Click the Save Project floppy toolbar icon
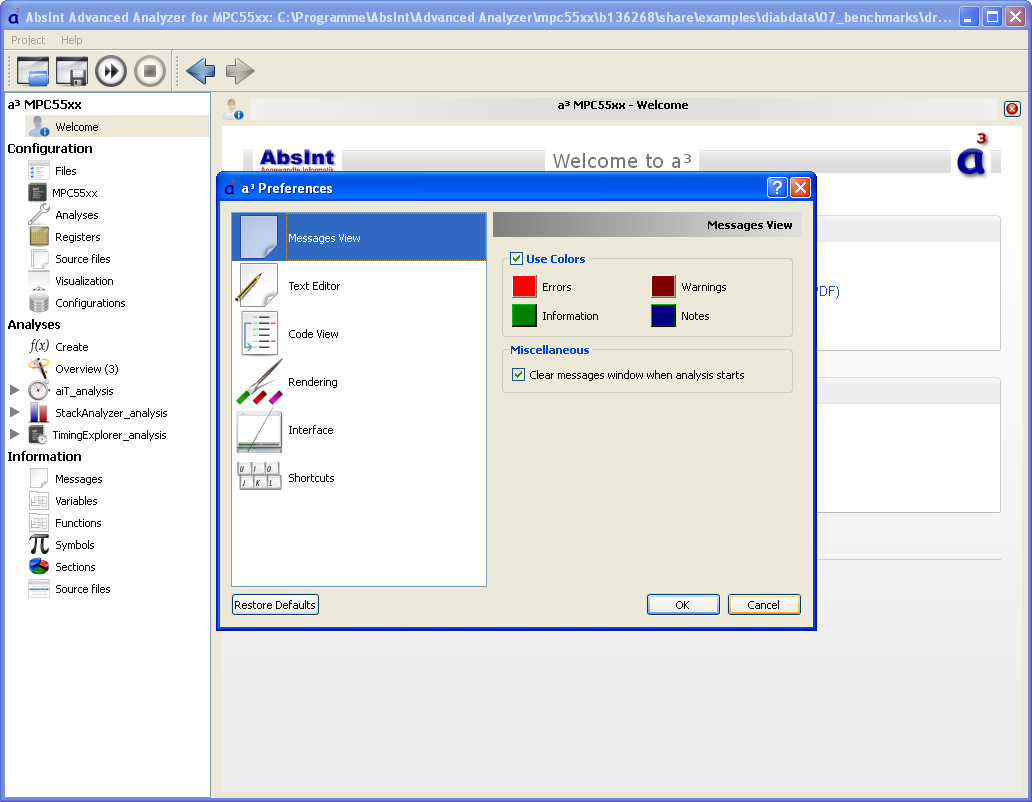Viewport: 1032px width, 802px height. [x=72, y=71]
